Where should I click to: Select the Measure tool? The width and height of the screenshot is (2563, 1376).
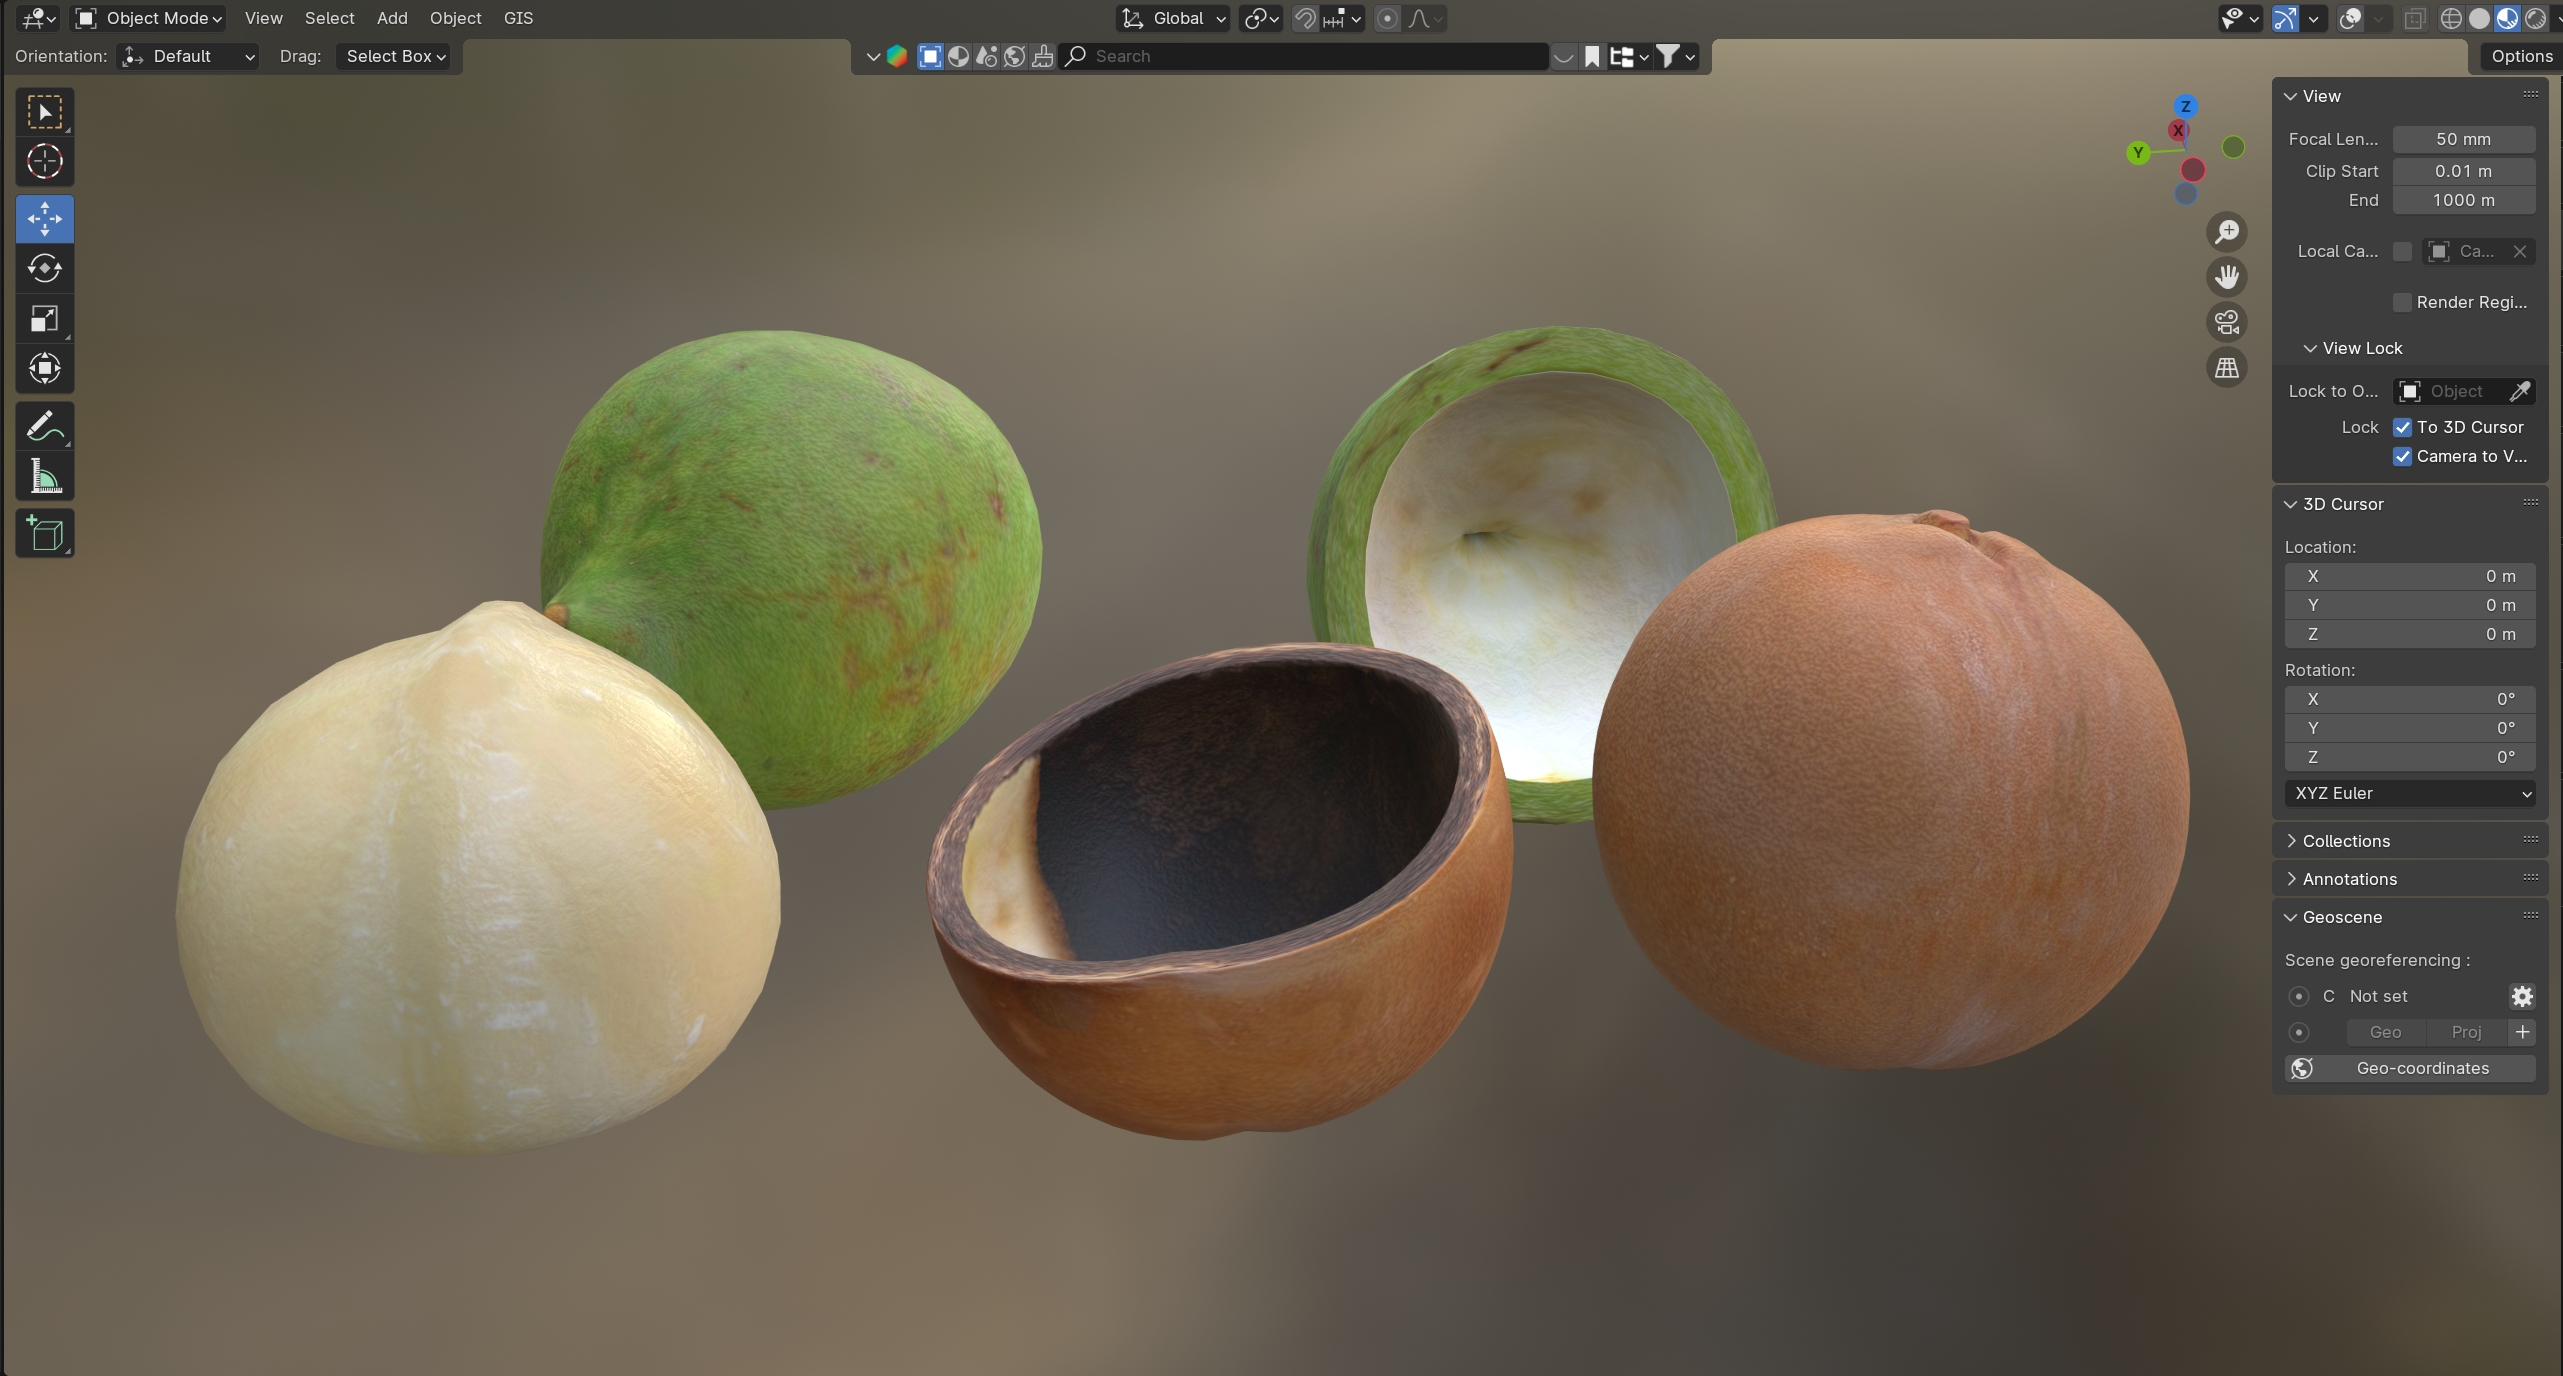pyautogui.click(x=44, y=476)
